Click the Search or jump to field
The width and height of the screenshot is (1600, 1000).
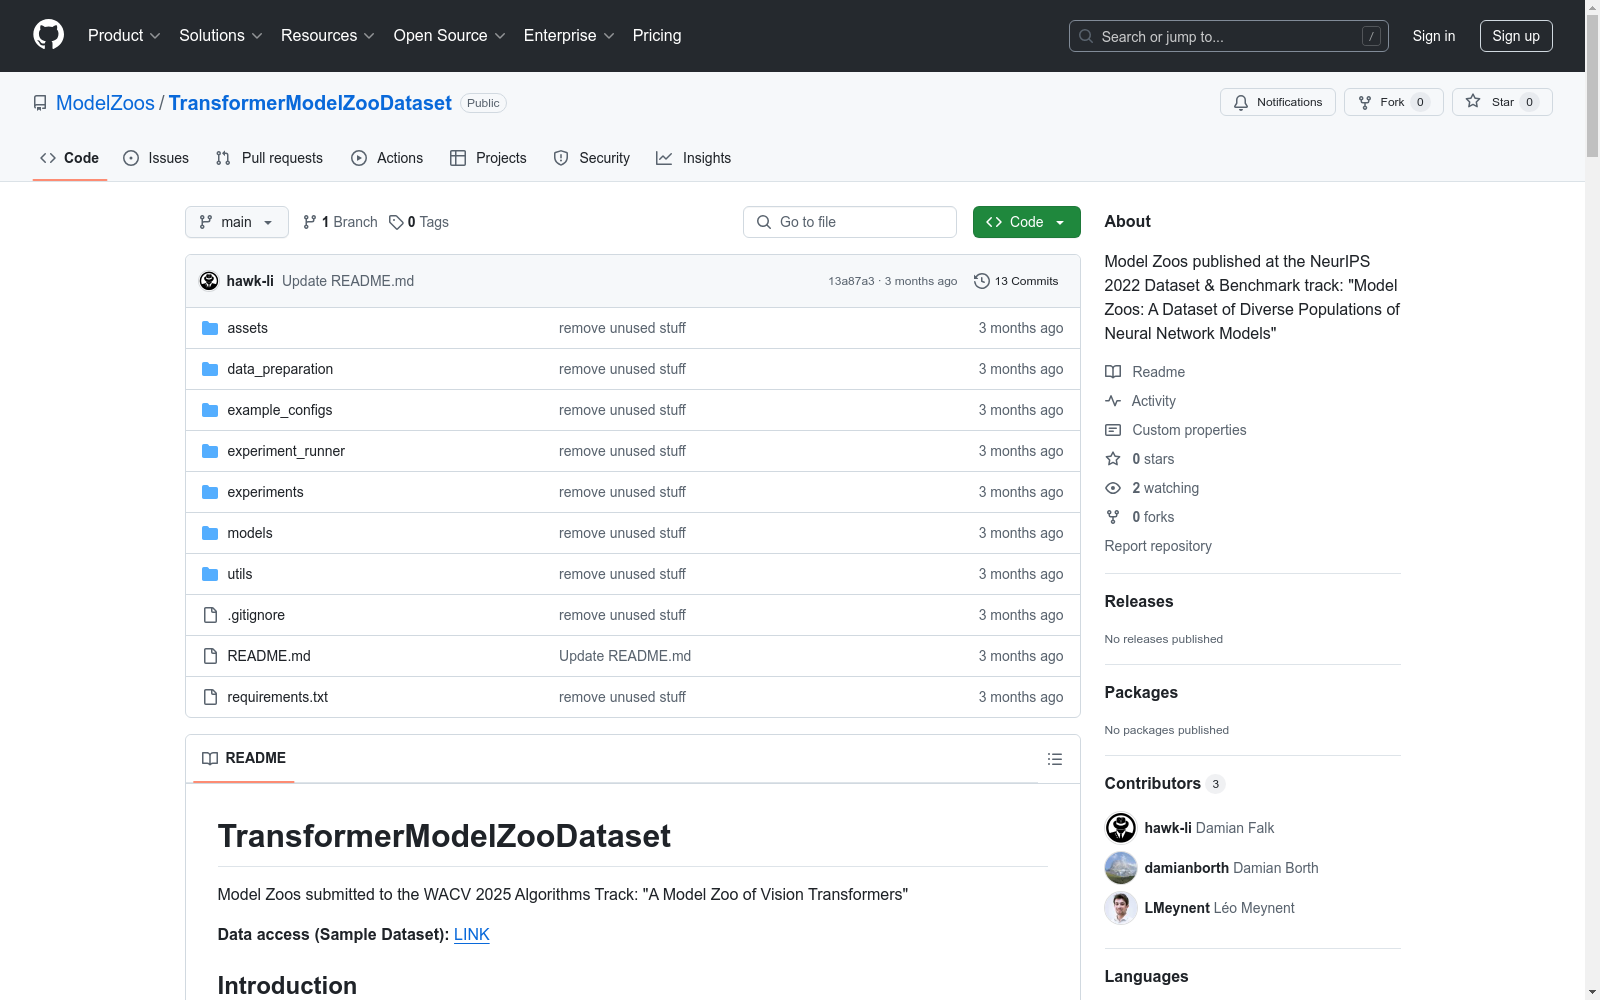click(x=1229, y=36)
